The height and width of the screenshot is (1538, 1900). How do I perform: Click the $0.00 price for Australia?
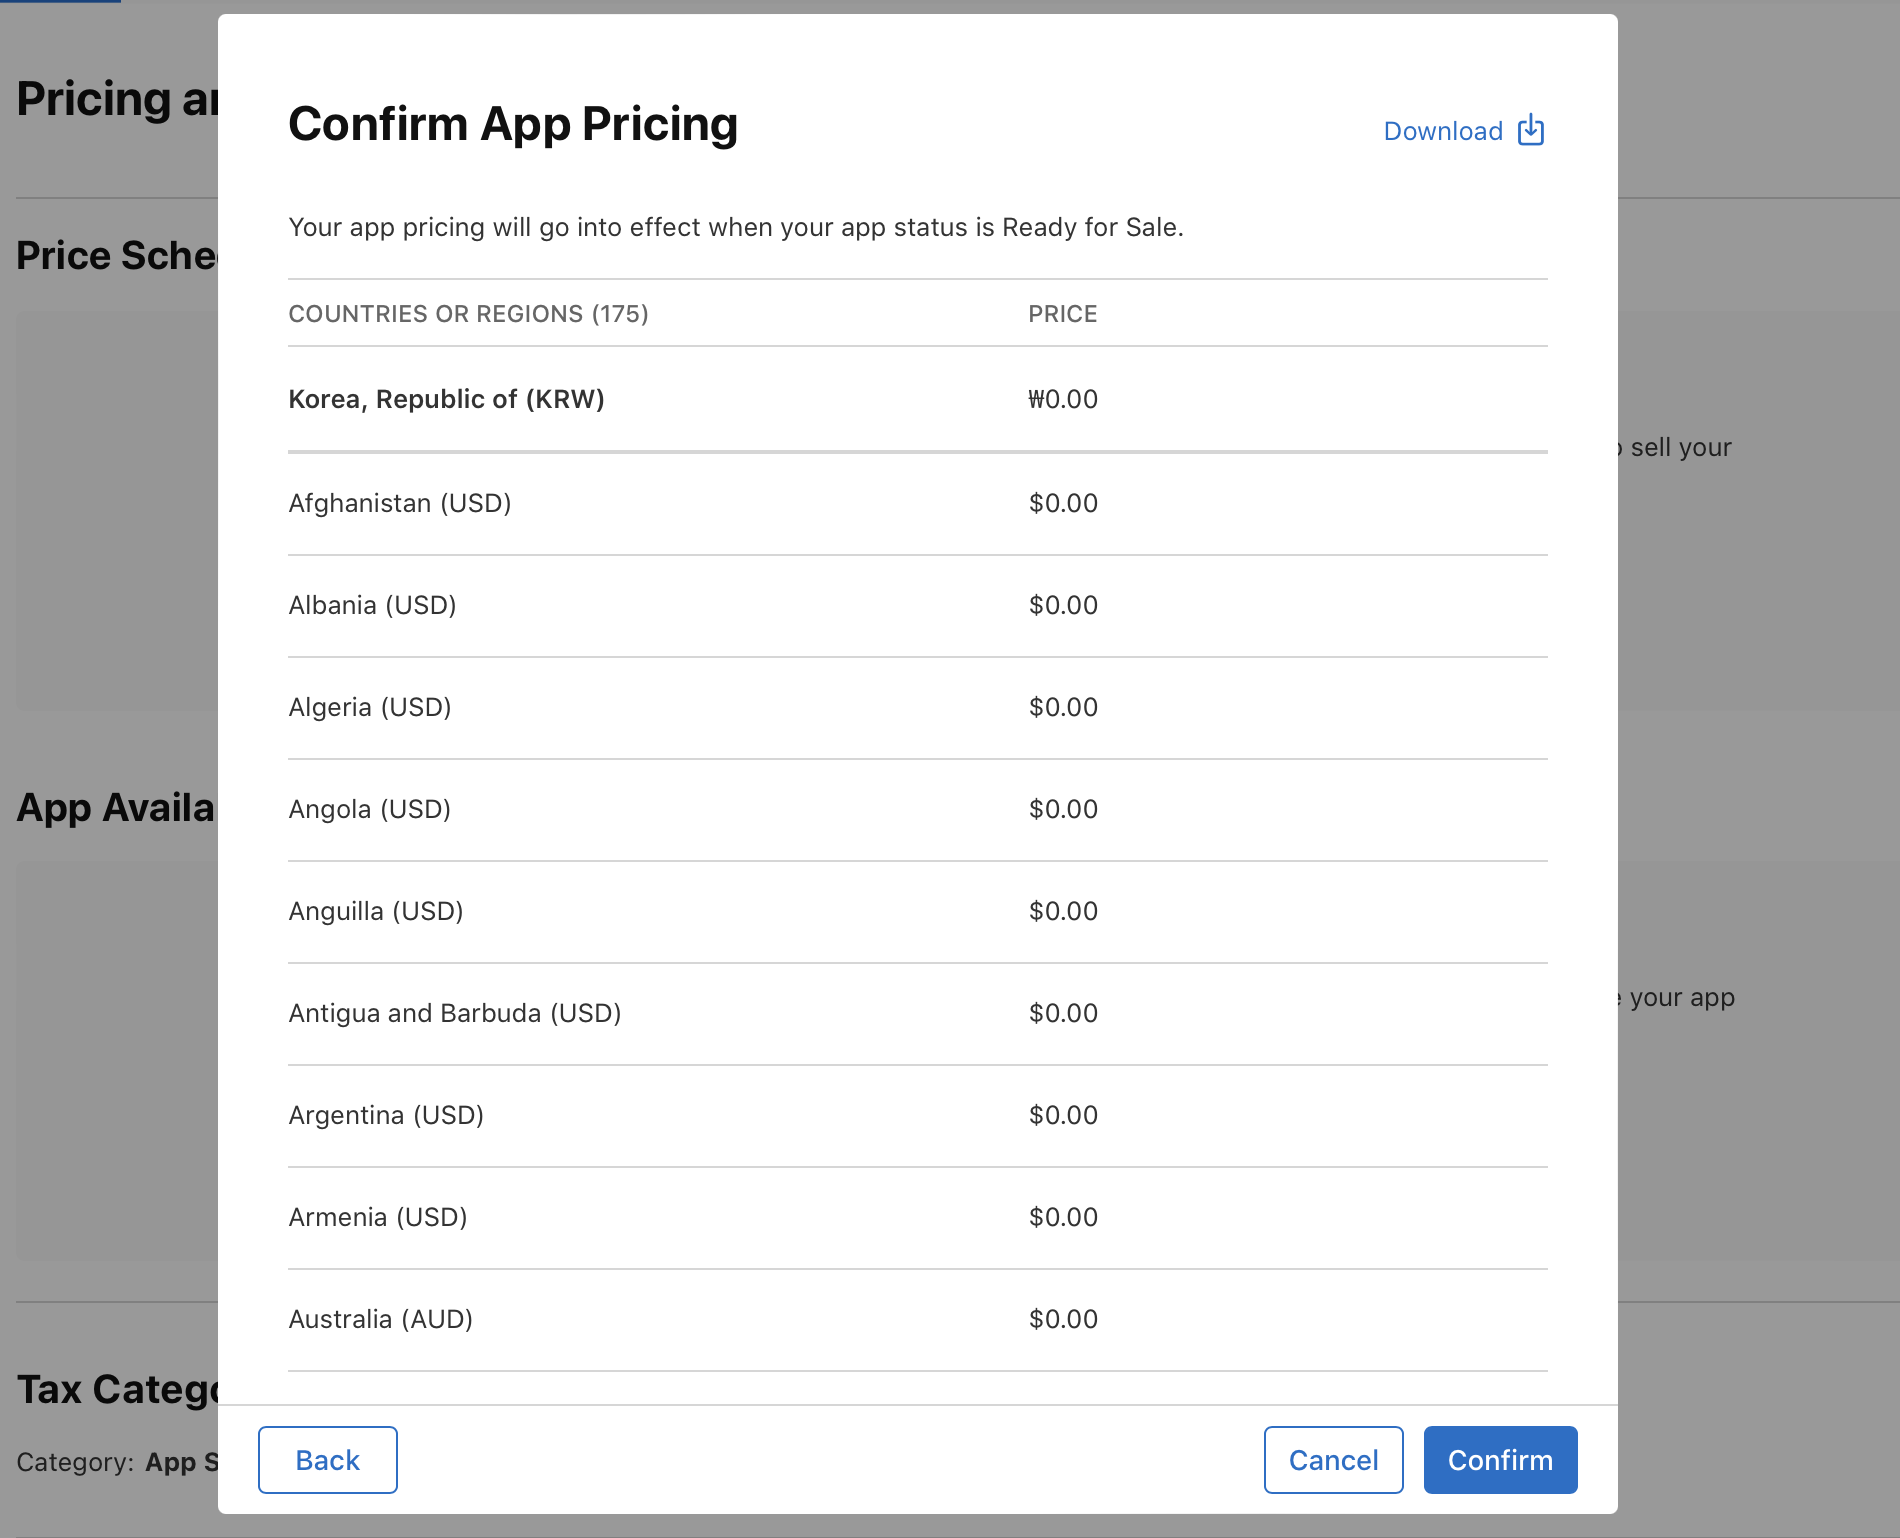click(1063, 1319)
